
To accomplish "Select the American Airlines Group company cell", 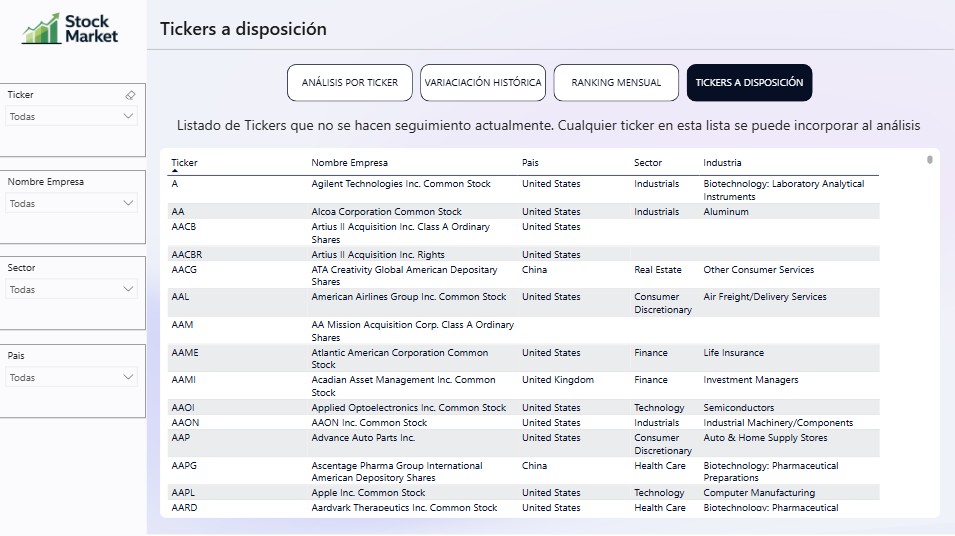I will pos(408,297).
